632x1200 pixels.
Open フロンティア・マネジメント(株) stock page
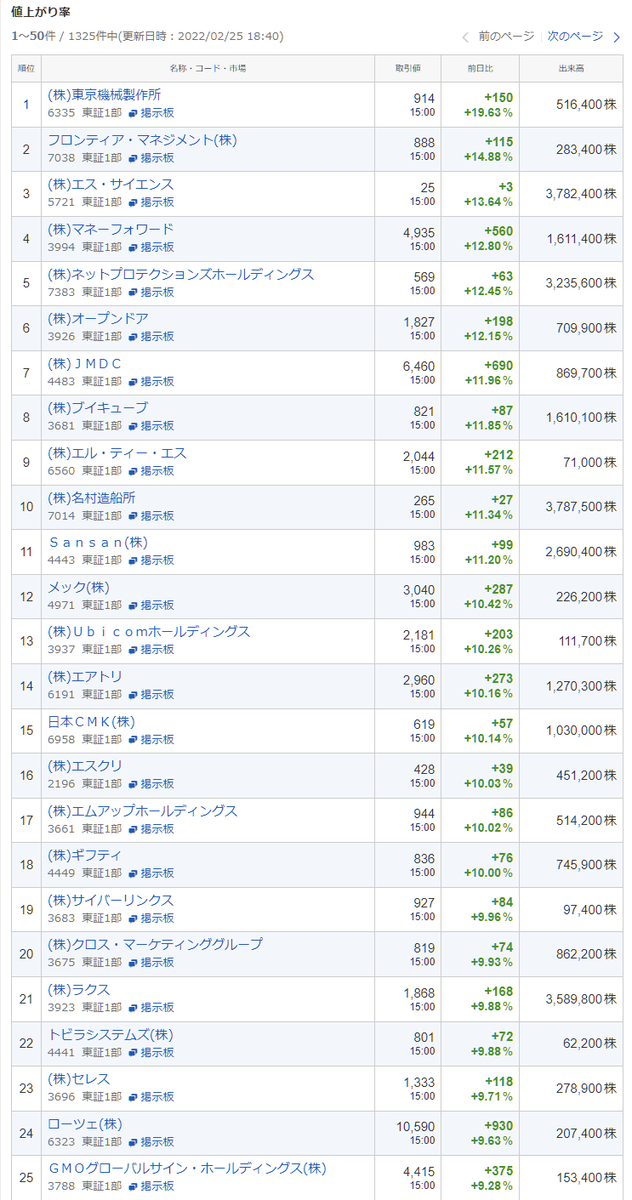(x=142, y=140)
